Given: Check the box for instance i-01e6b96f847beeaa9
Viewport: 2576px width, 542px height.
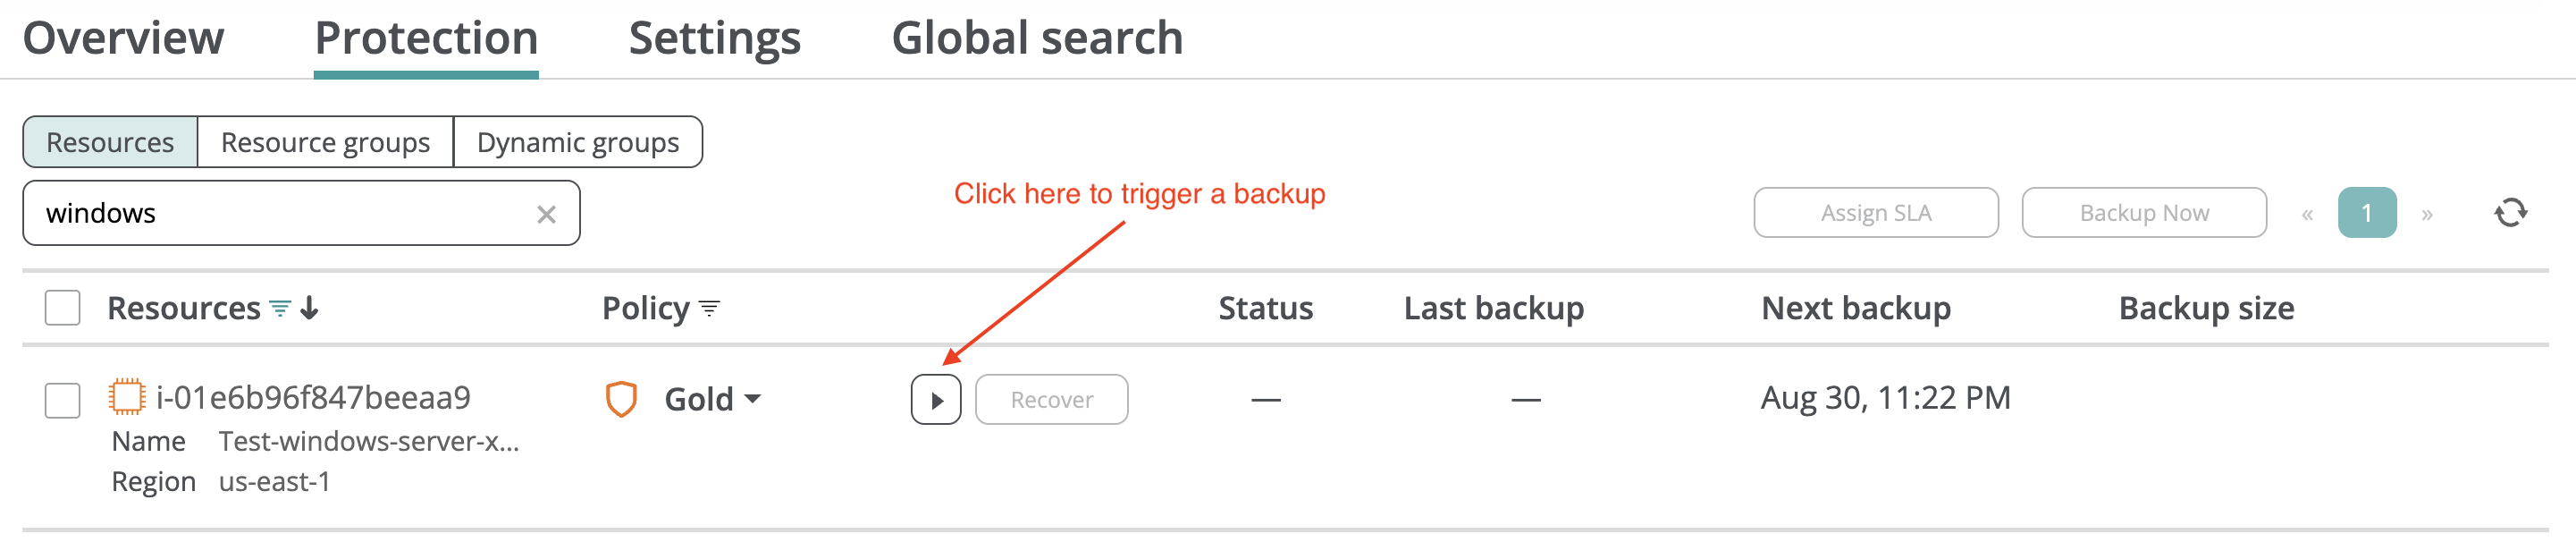Looking at the screenshot, I should 63,400.
